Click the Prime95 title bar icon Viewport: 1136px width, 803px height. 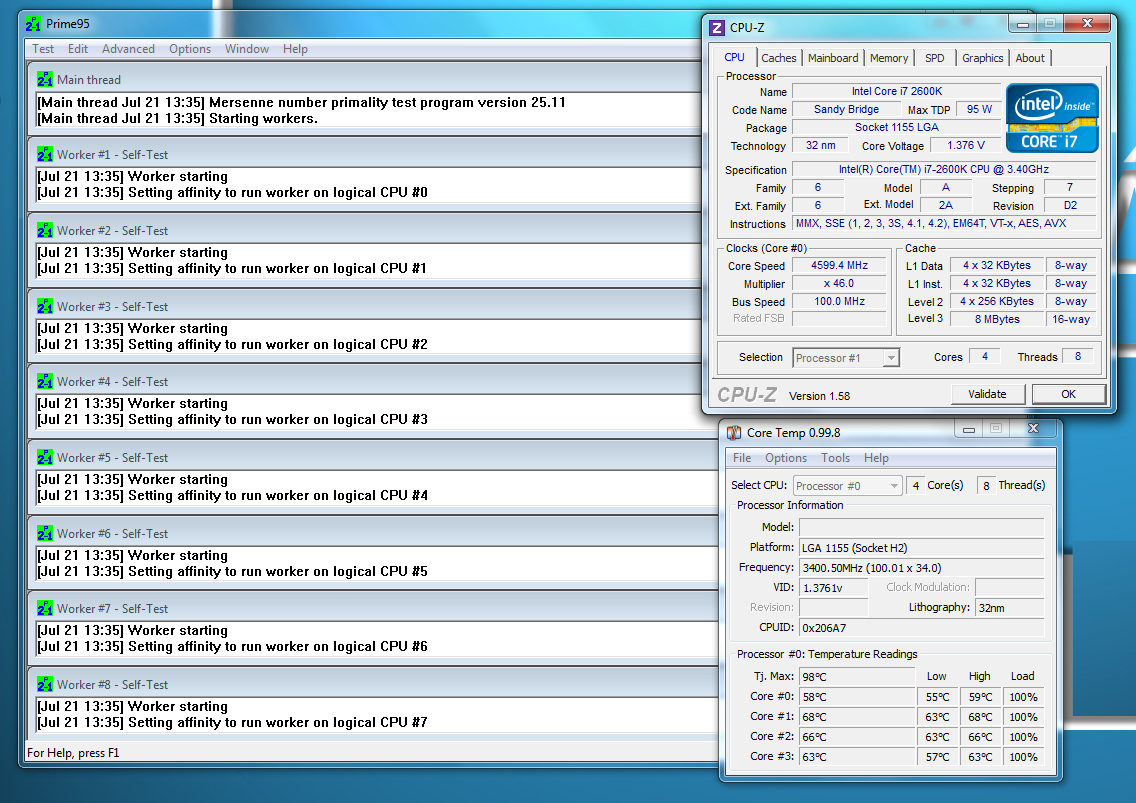[x=33, y=23]
